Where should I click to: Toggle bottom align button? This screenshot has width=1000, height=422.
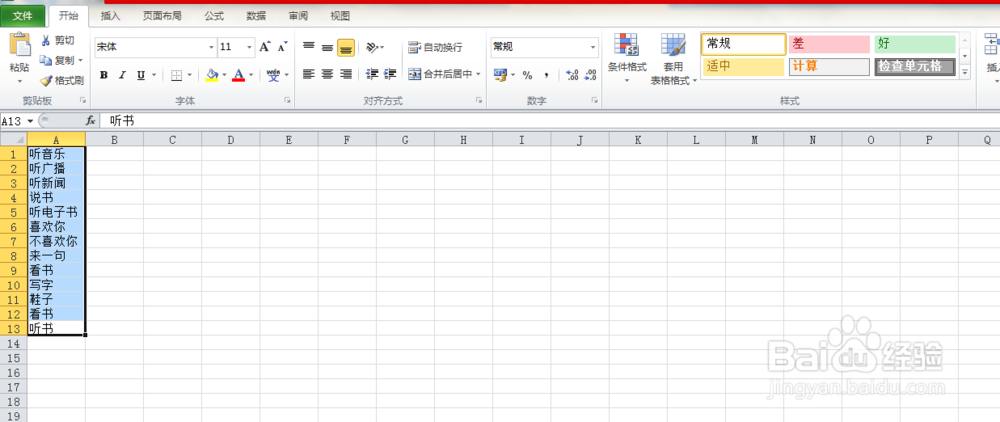(x=346, y=47)
